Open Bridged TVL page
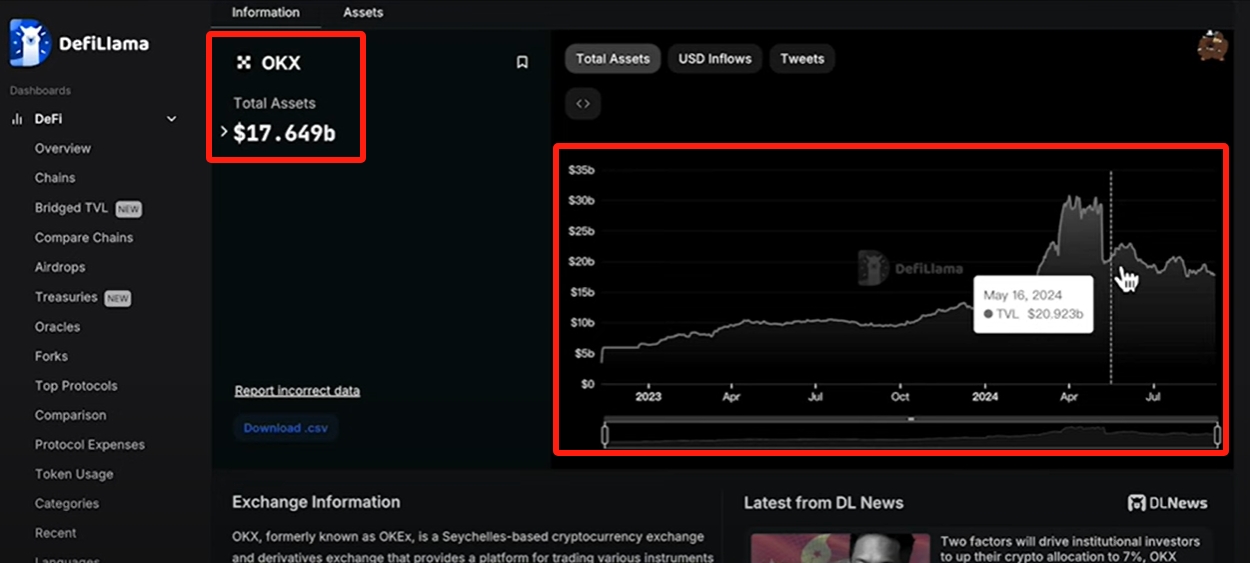This screenshot has height=563, width=1250. click(71, 208)
